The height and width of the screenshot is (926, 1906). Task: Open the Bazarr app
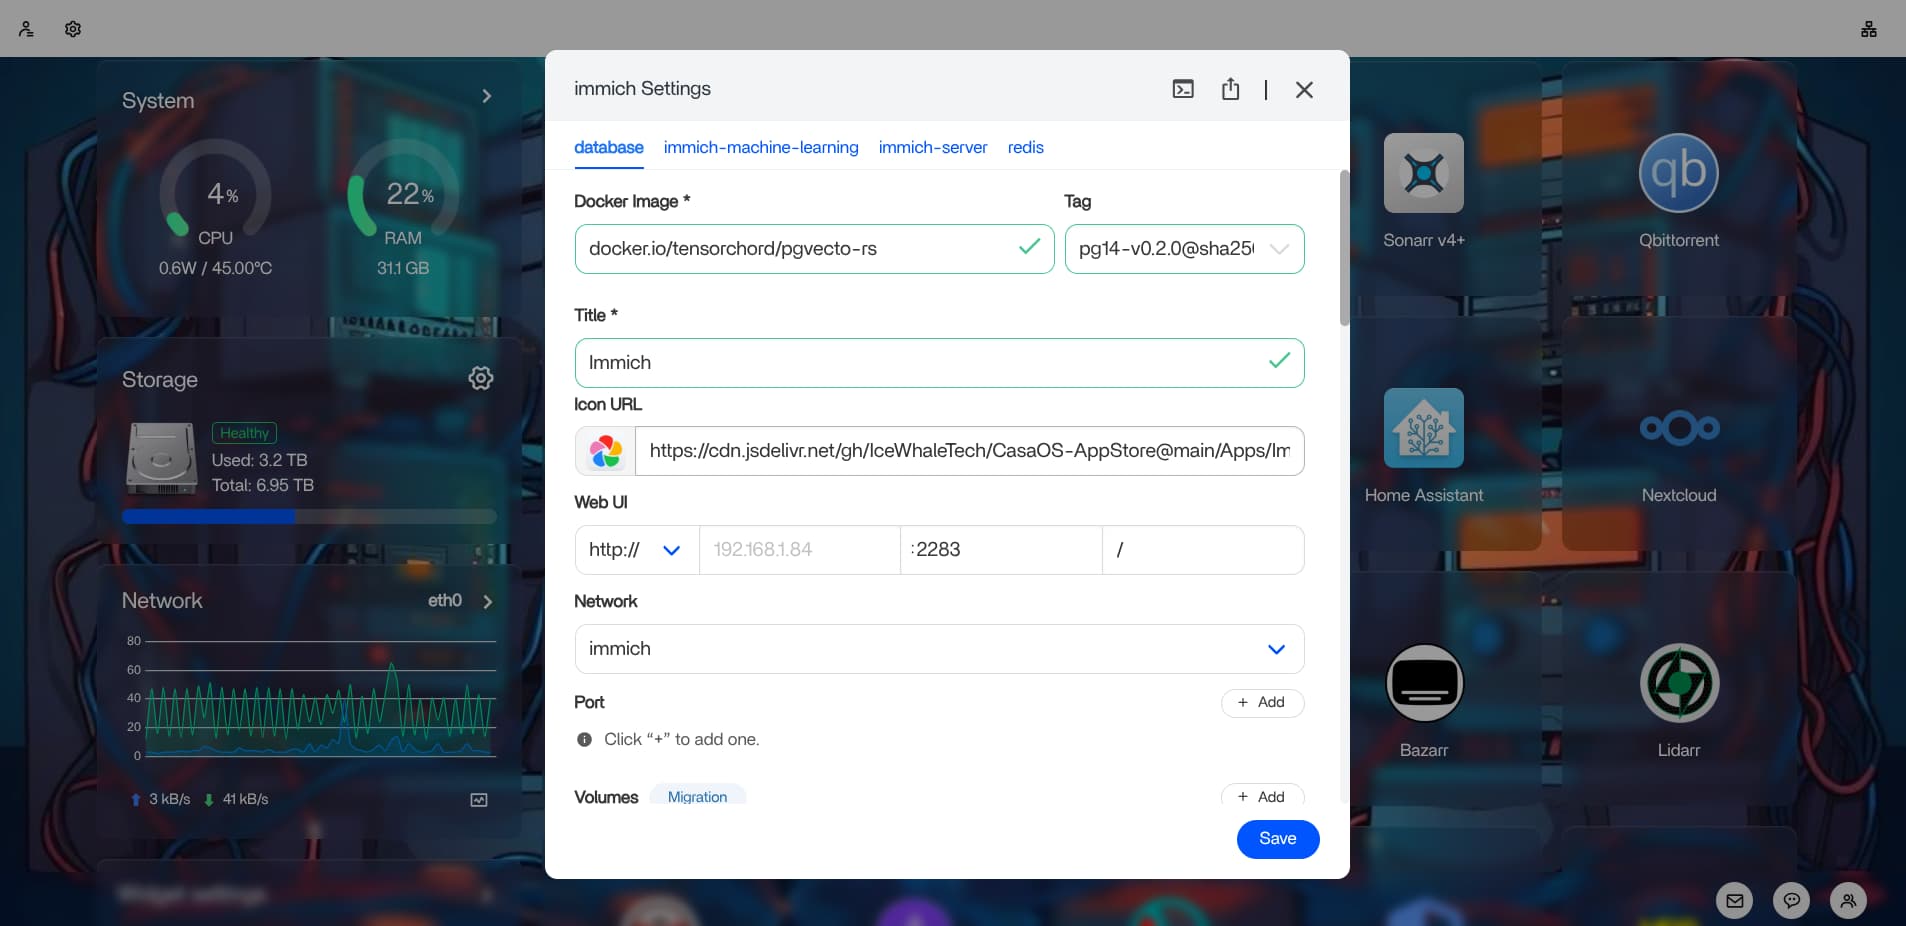pyautogui.click(x=1424, y=683)
